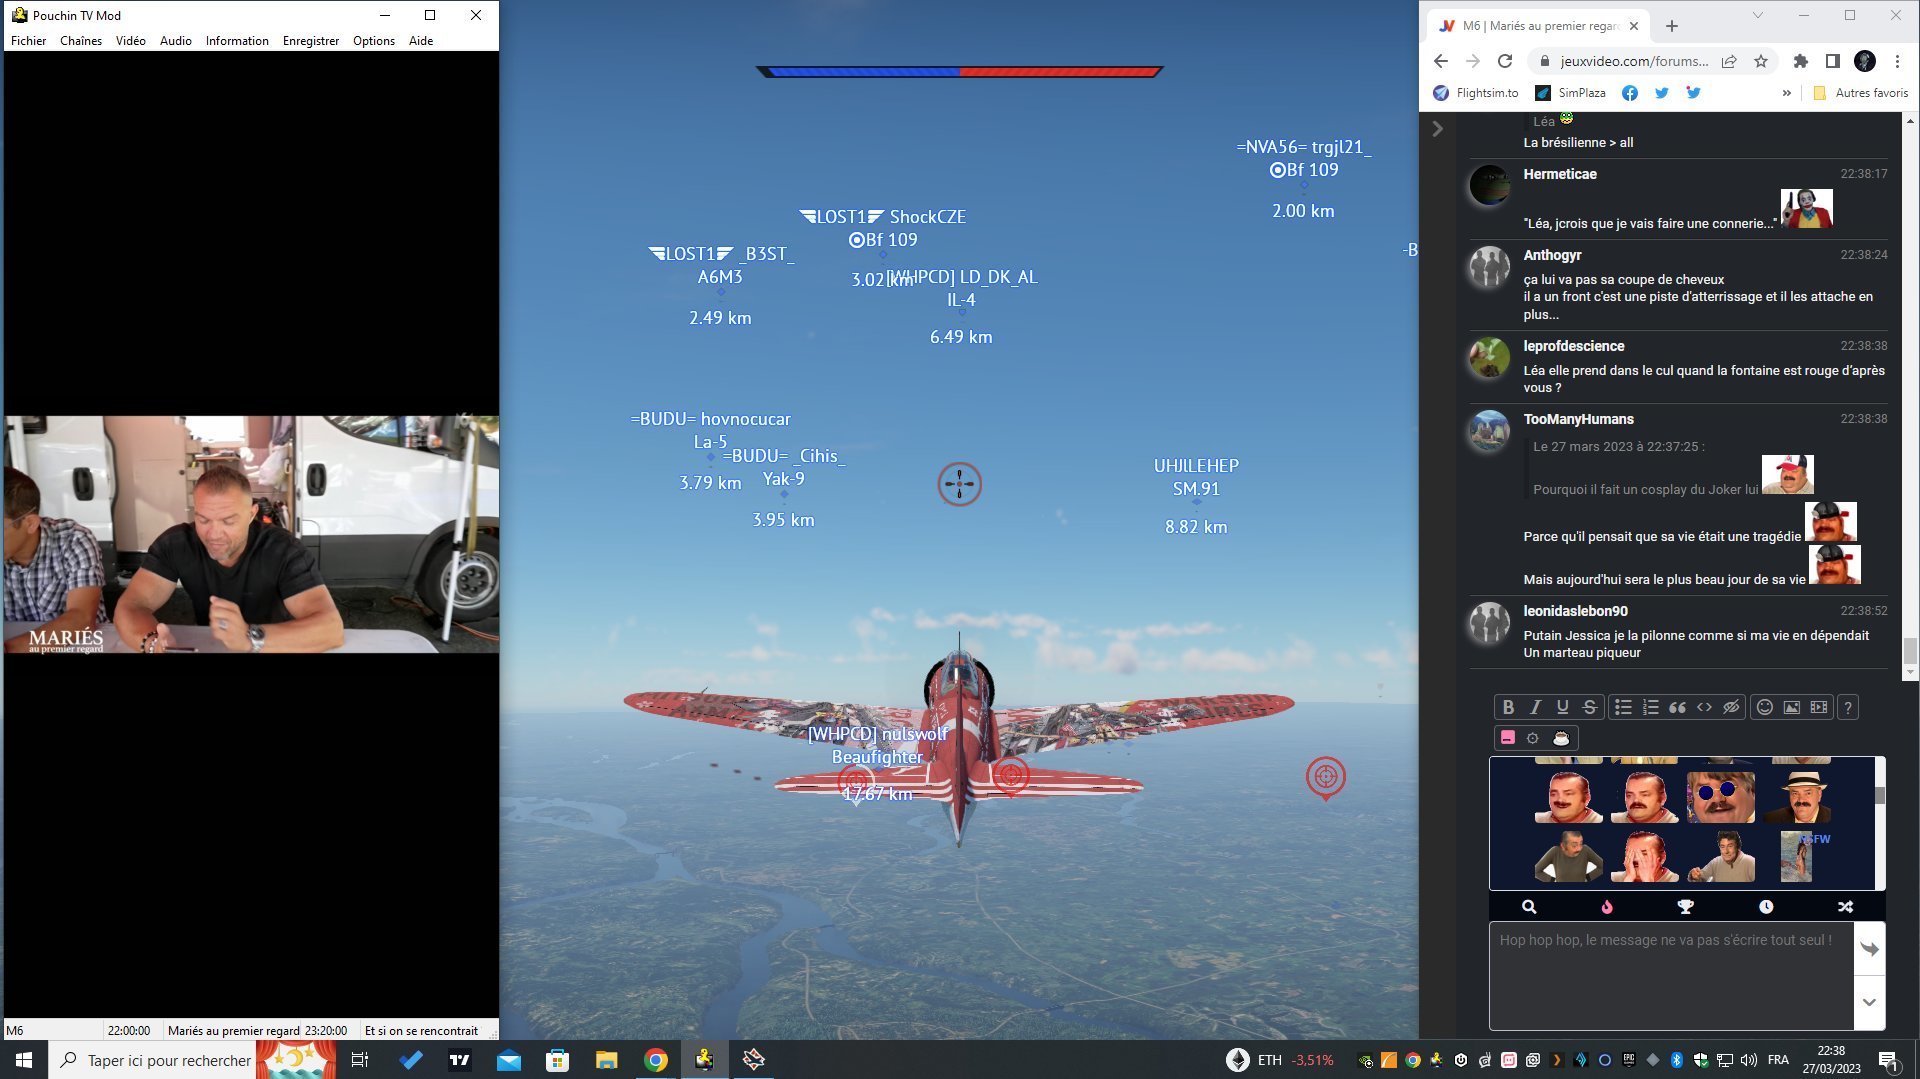Toggle underline formatting in the forum editor
This screenshot has height=1079, width=1920.
pyautogui.click(x=1562, y=707)
